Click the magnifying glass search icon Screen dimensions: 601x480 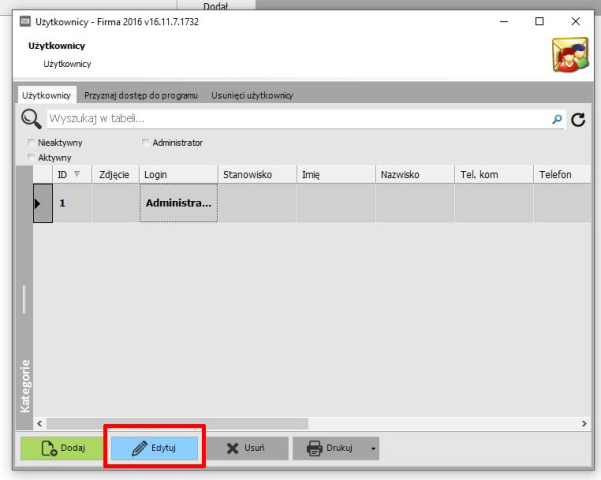click(31, 118)
